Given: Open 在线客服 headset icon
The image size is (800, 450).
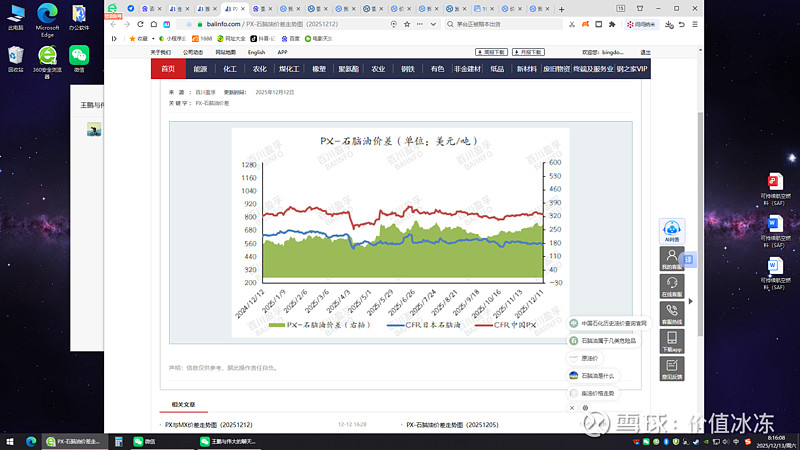Looking at the screenshot, I should coord(672,286).
